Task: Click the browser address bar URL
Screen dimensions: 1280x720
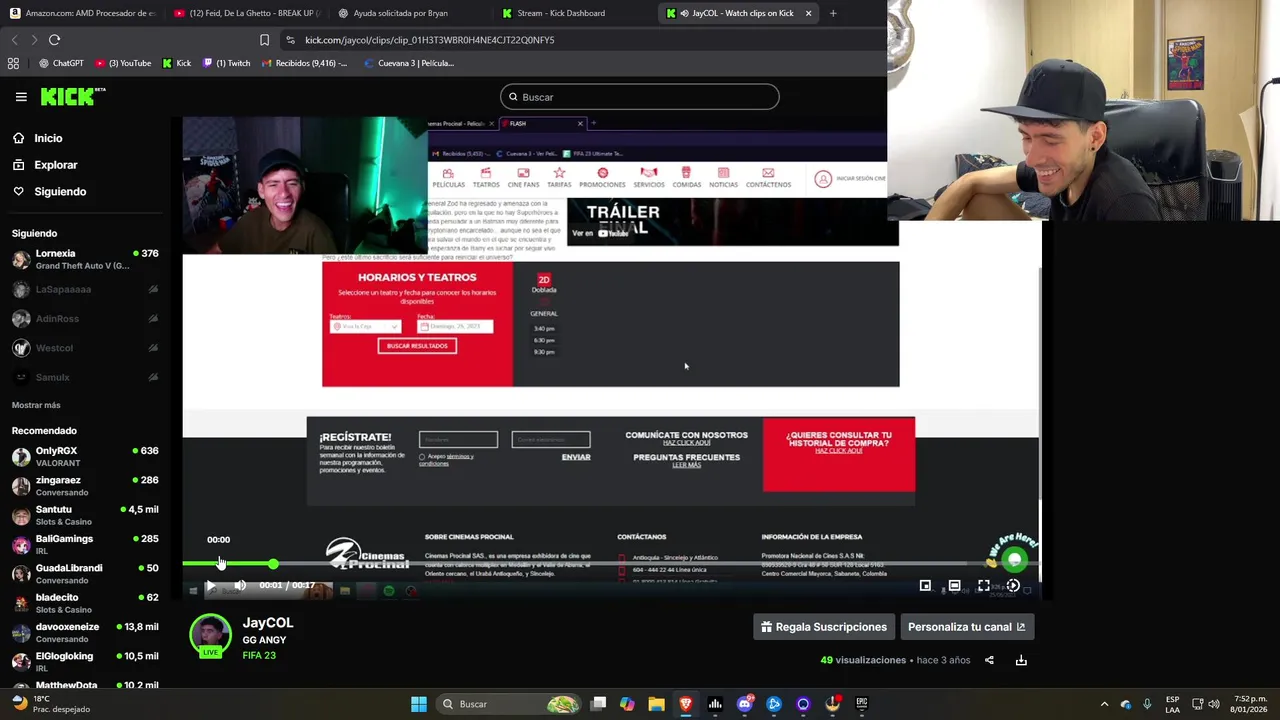Action: pyautogui.click(x=429, y=40)
